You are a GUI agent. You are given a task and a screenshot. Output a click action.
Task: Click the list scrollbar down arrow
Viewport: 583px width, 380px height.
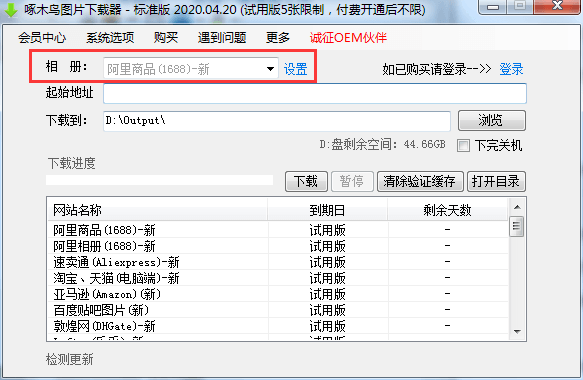pos(517,331)
